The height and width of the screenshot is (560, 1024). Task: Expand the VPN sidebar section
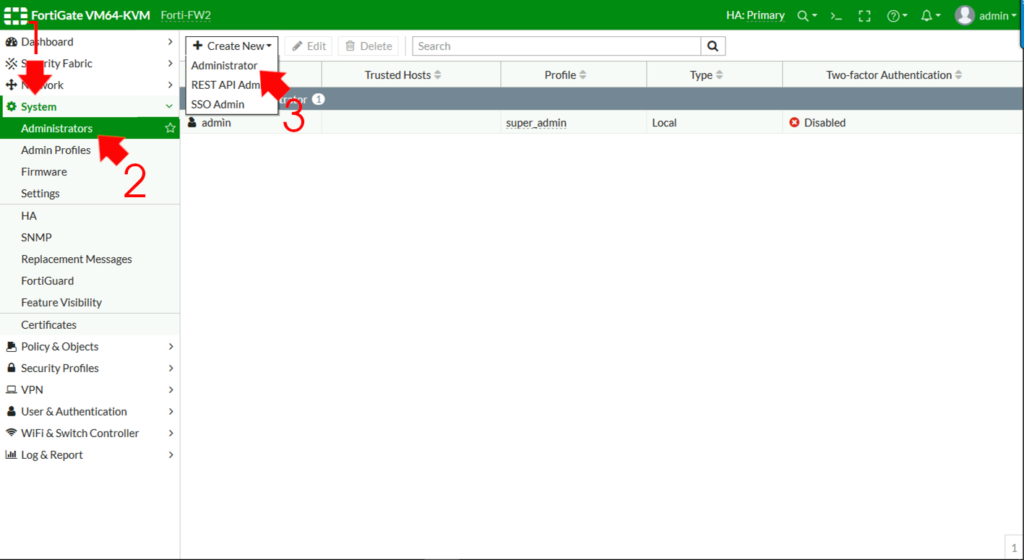[90, 390]
